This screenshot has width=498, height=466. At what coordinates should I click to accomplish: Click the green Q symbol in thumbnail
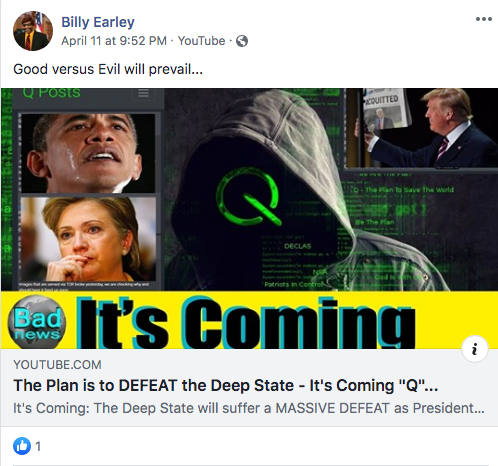click(x=249, y=196)
